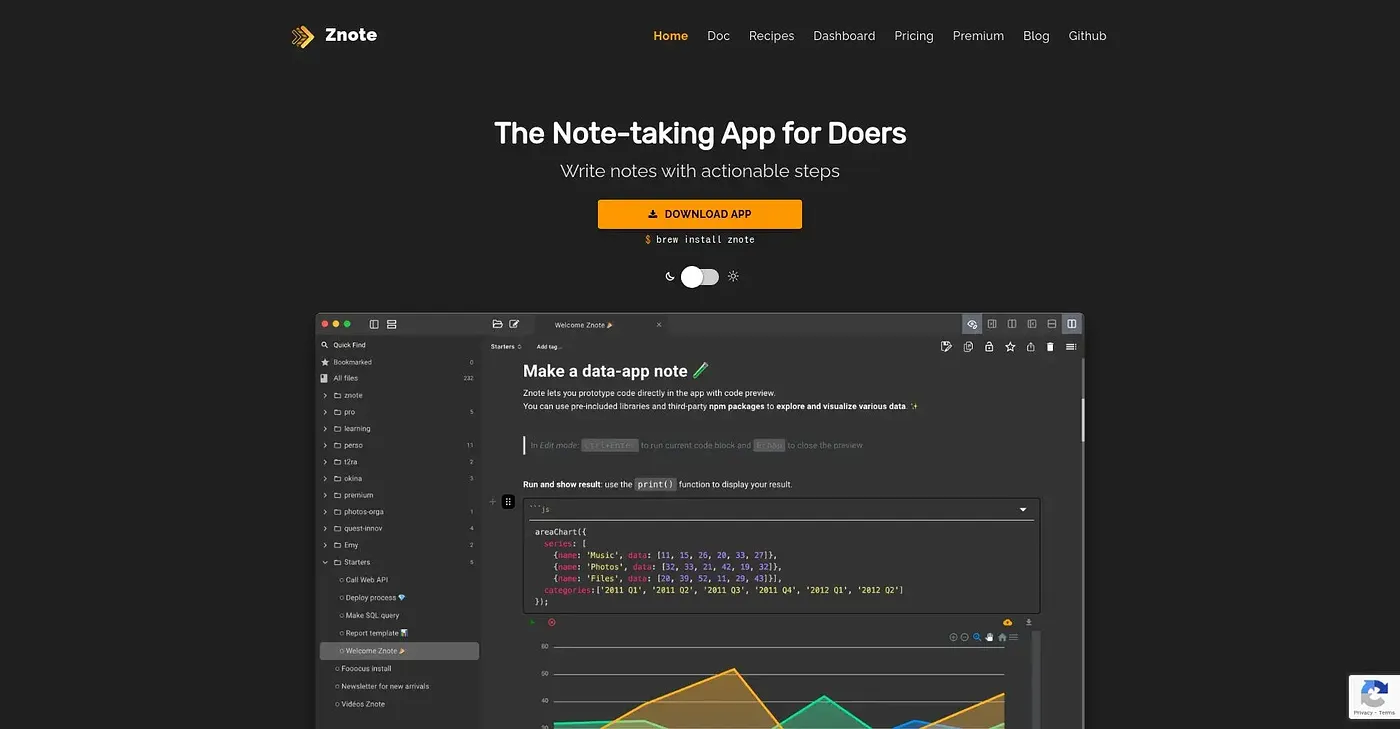The image size is (1400, 729).
Task: Visit the Blog nav link
Action: (x=1036, y=36)
